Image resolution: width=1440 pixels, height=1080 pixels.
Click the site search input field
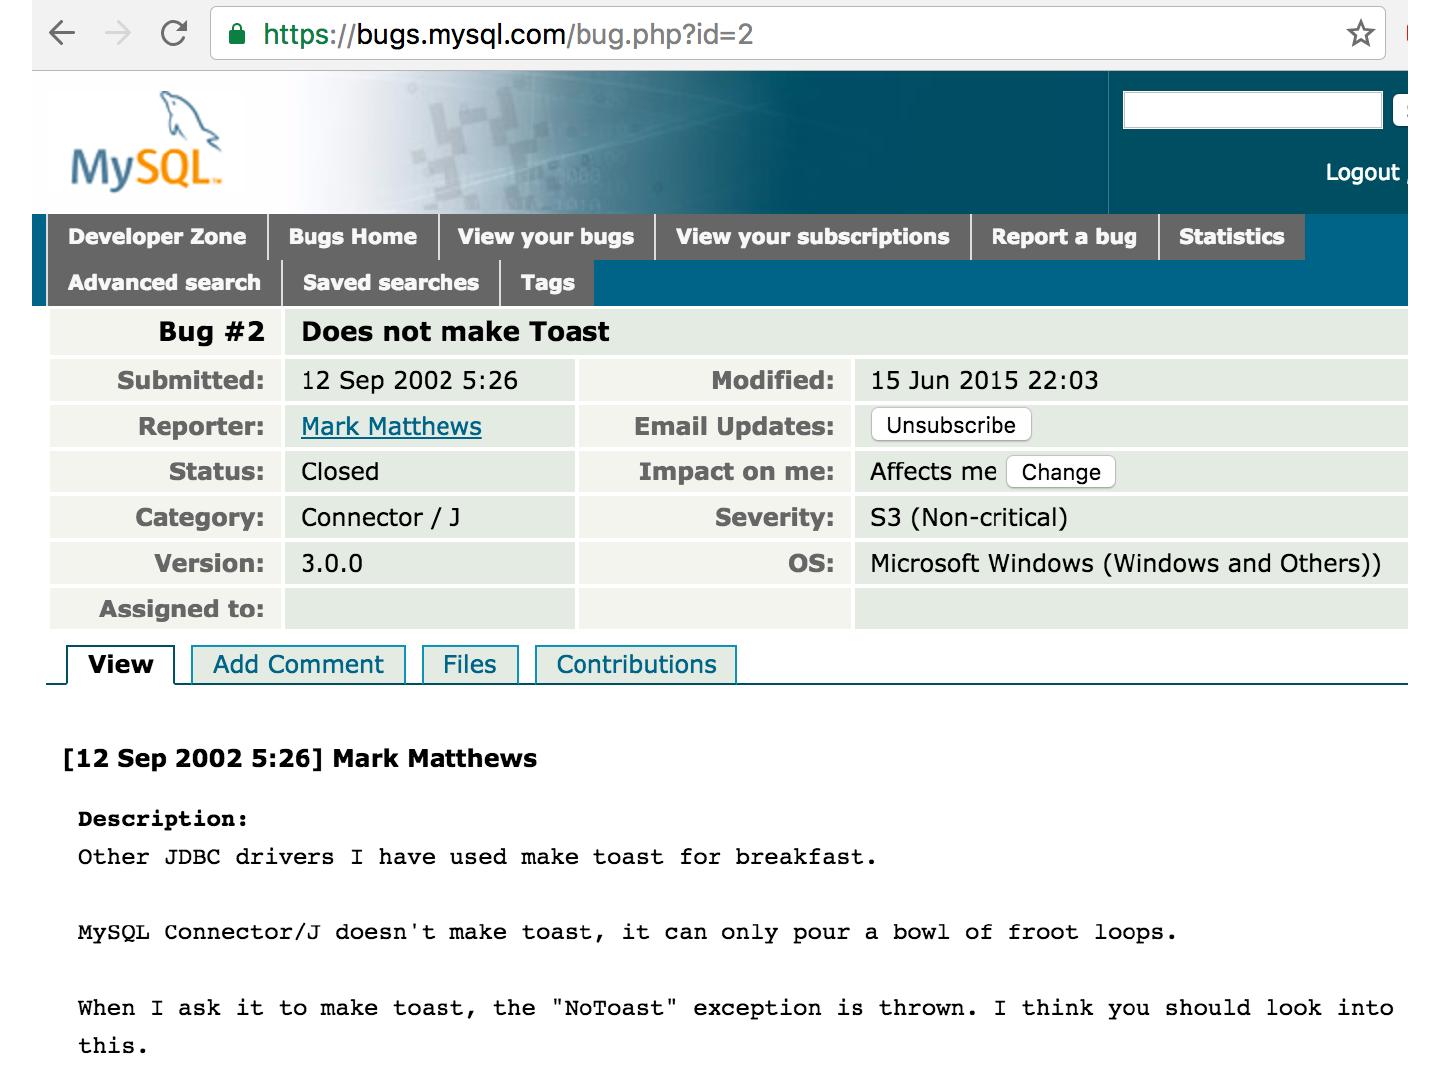[1252, 110]
